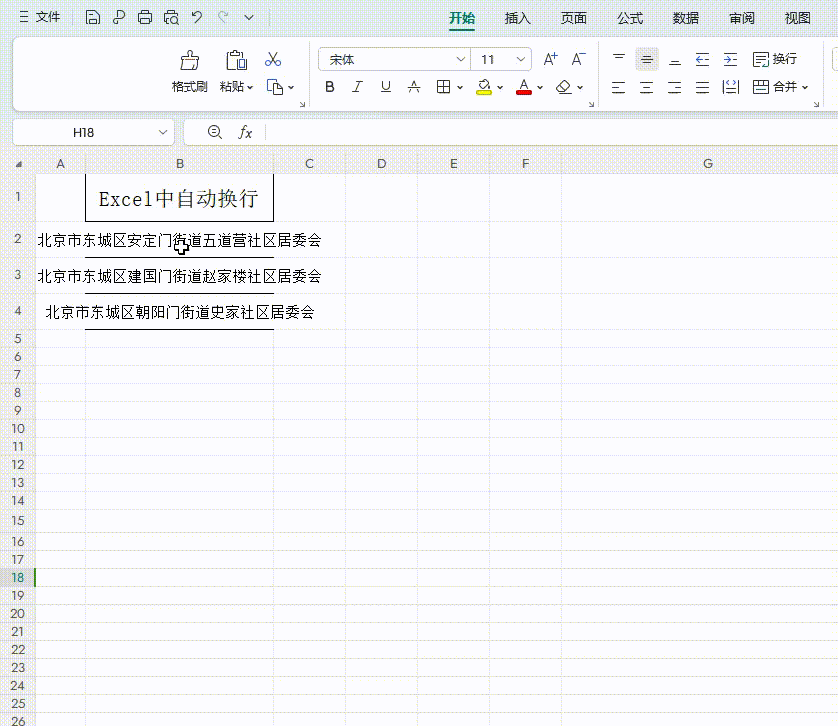Switch to the 页面 tab
The image size is (838, 726).
pos(573,19)
